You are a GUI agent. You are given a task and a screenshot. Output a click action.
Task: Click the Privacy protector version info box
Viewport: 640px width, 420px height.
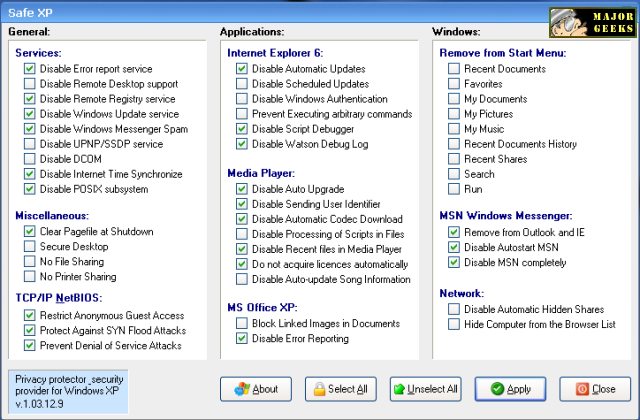pyautogui.click(x=68, y=391)
